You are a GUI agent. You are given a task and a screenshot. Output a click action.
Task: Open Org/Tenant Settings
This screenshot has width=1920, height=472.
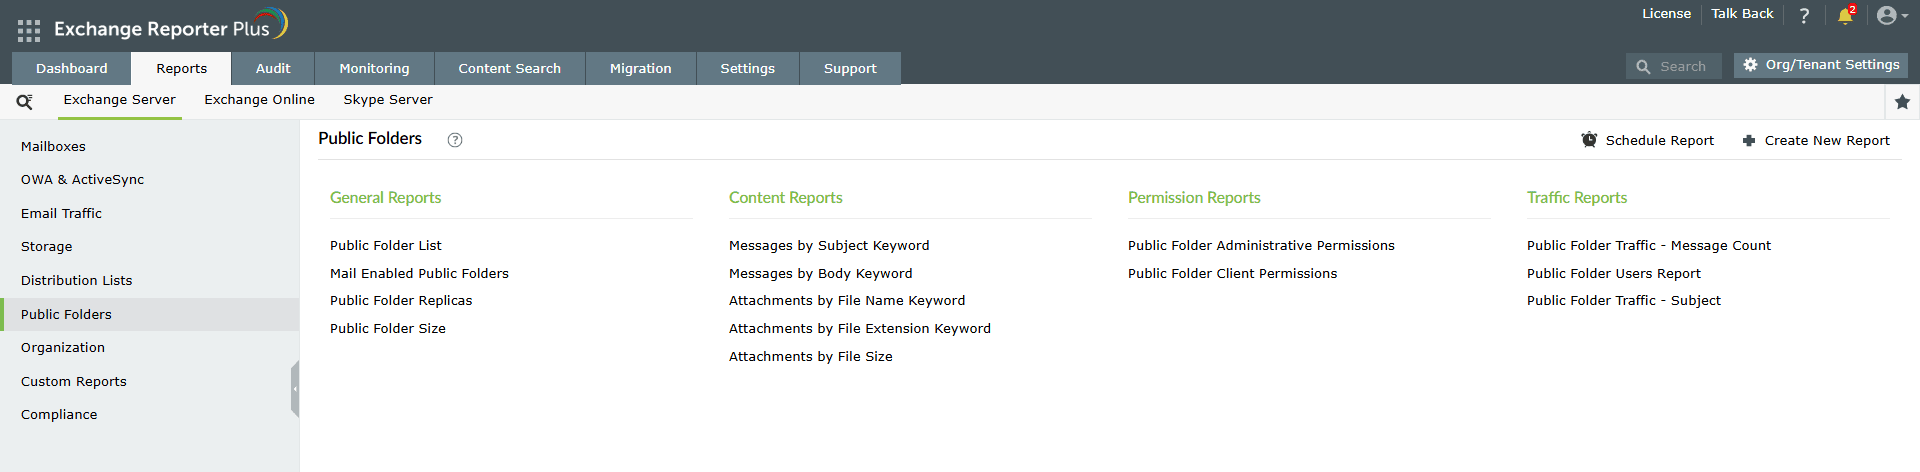click(x=1821, y=65)
